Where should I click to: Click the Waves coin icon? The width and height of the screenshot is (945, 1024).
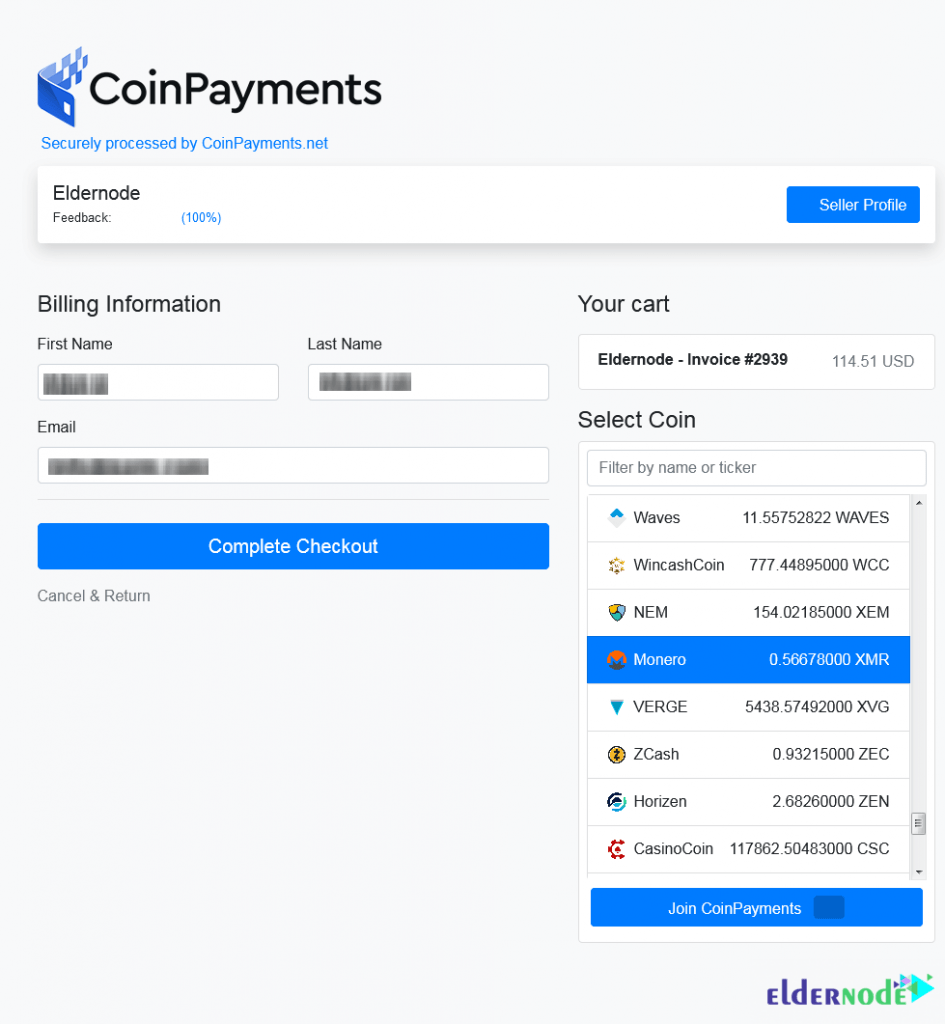click(x=617, y=517)
